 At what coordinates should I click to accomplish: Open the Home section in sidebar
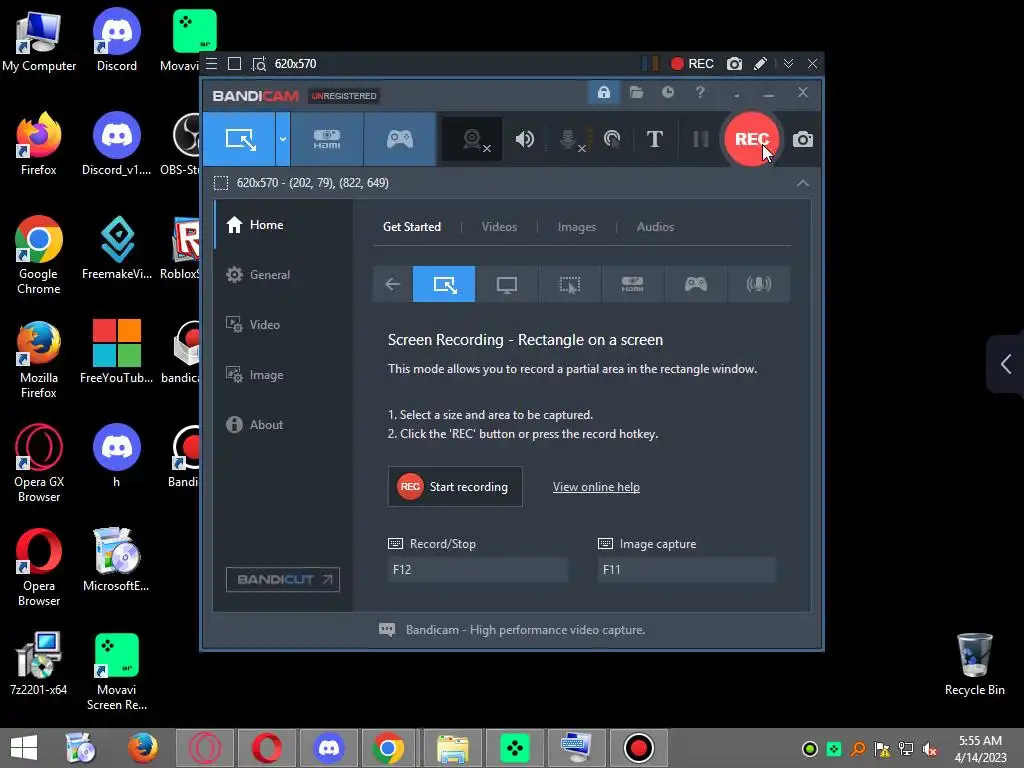[283, 225]
